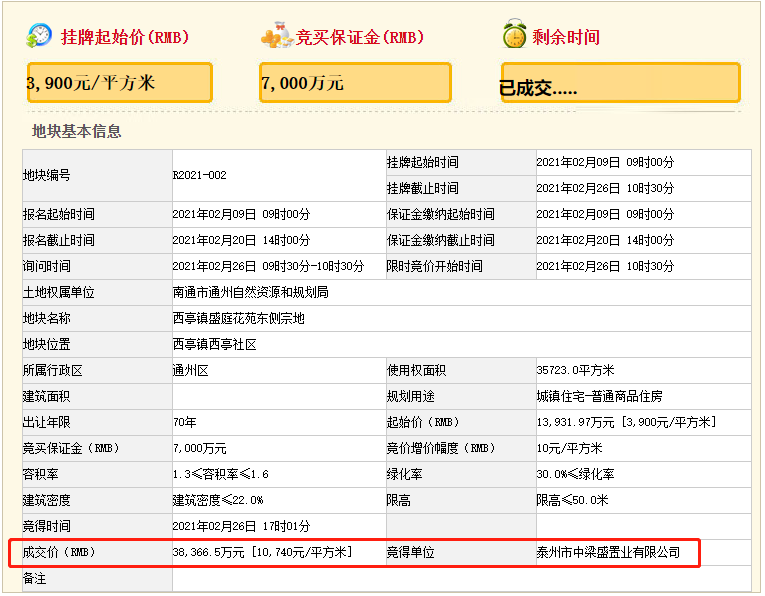Click the clock icon beside 挂牌起始价

(39, 35)
